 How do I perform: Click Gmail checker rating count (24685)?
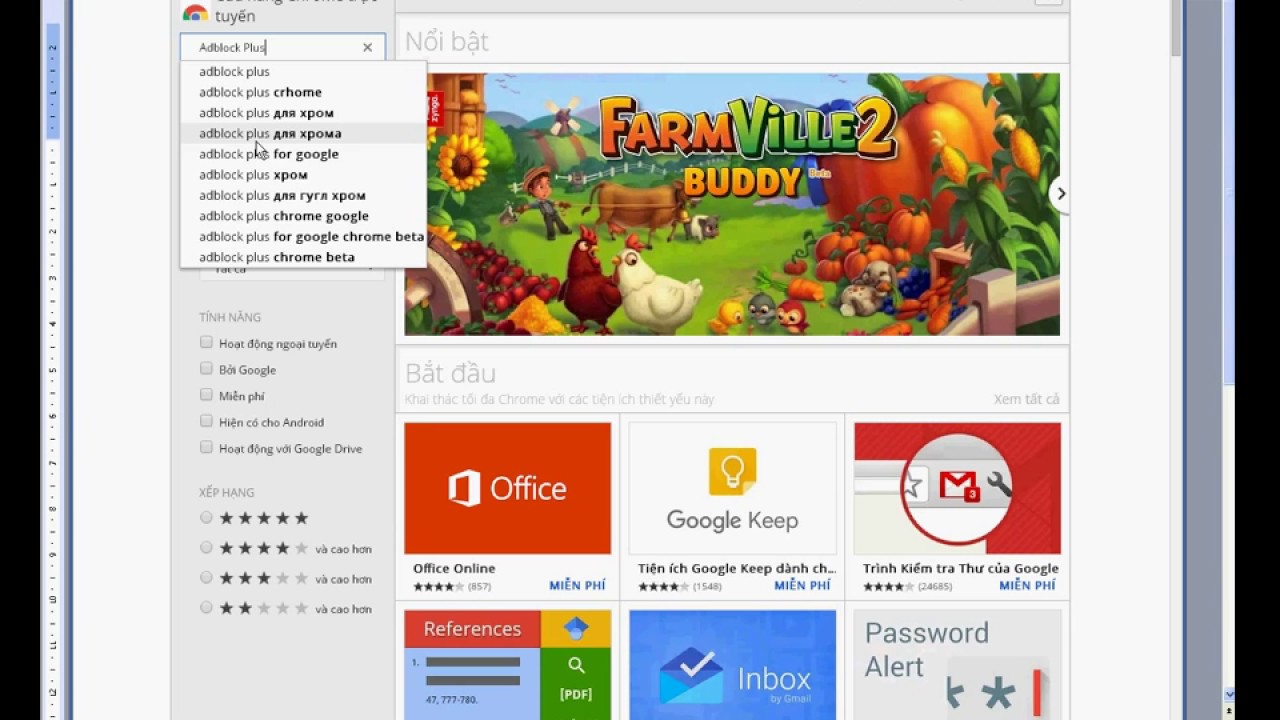(x=935, y=587)
